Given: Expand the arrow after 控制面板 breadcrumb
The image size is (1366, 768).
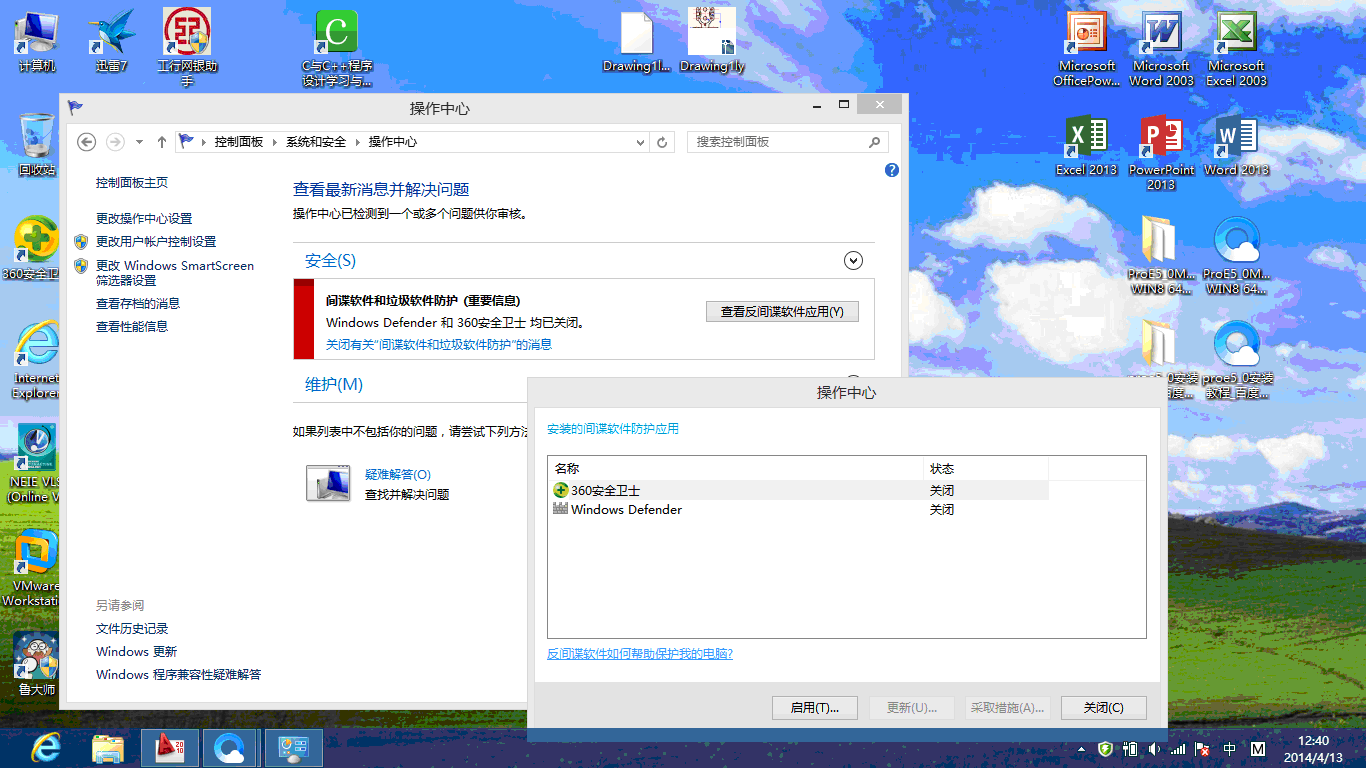Looking at the screenshot, I should pyautogui.click(x=275, y=142).
